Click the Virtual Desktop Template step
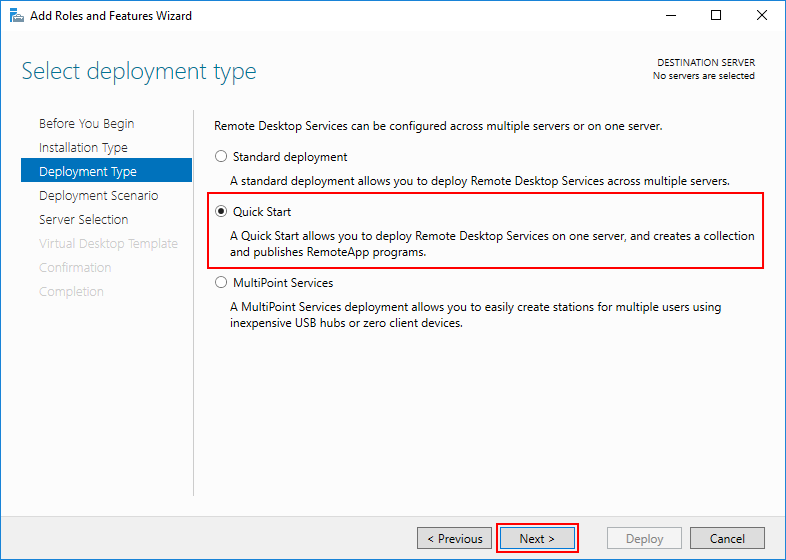786x560 pixels. click(x=108, y=244)
